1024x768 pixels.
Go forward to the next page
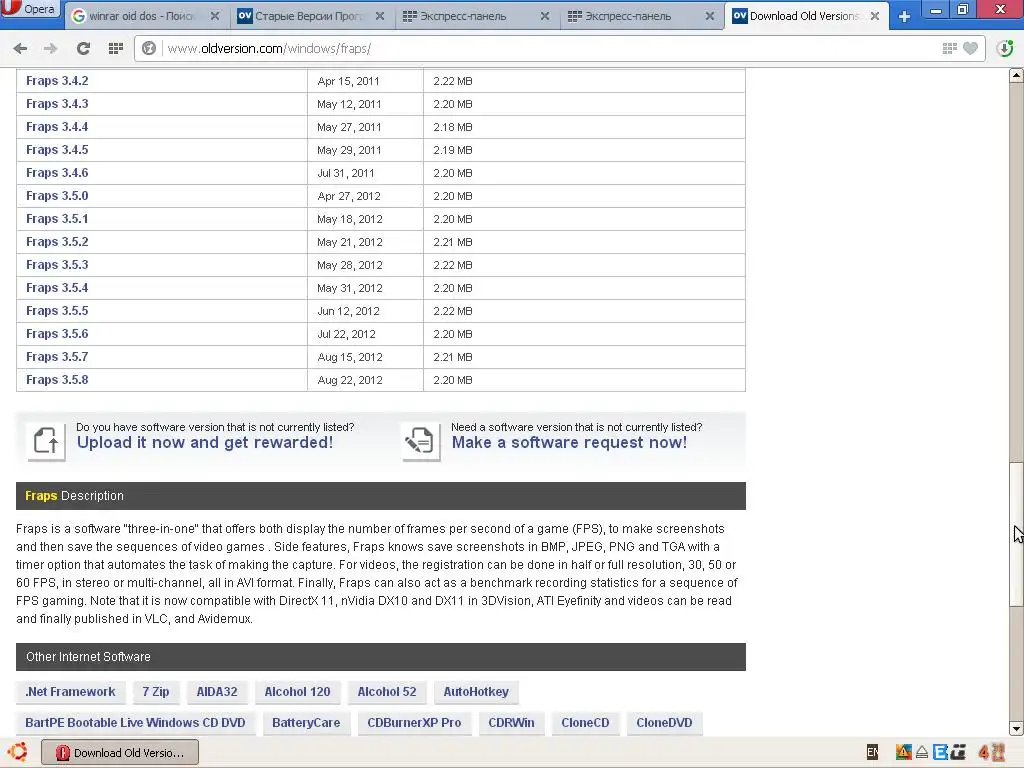50,48
